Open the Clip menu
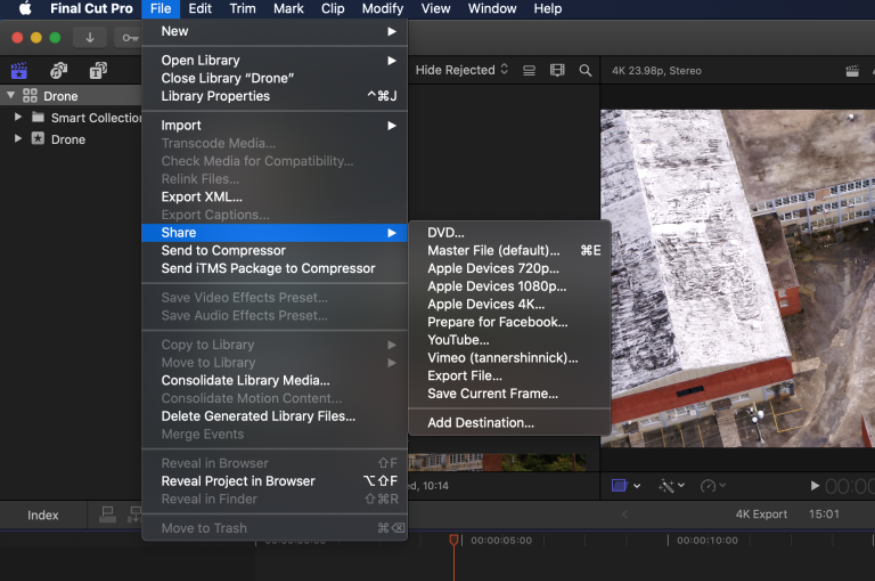Viewport: 875px width, 581px height. [x=333, y=8]
